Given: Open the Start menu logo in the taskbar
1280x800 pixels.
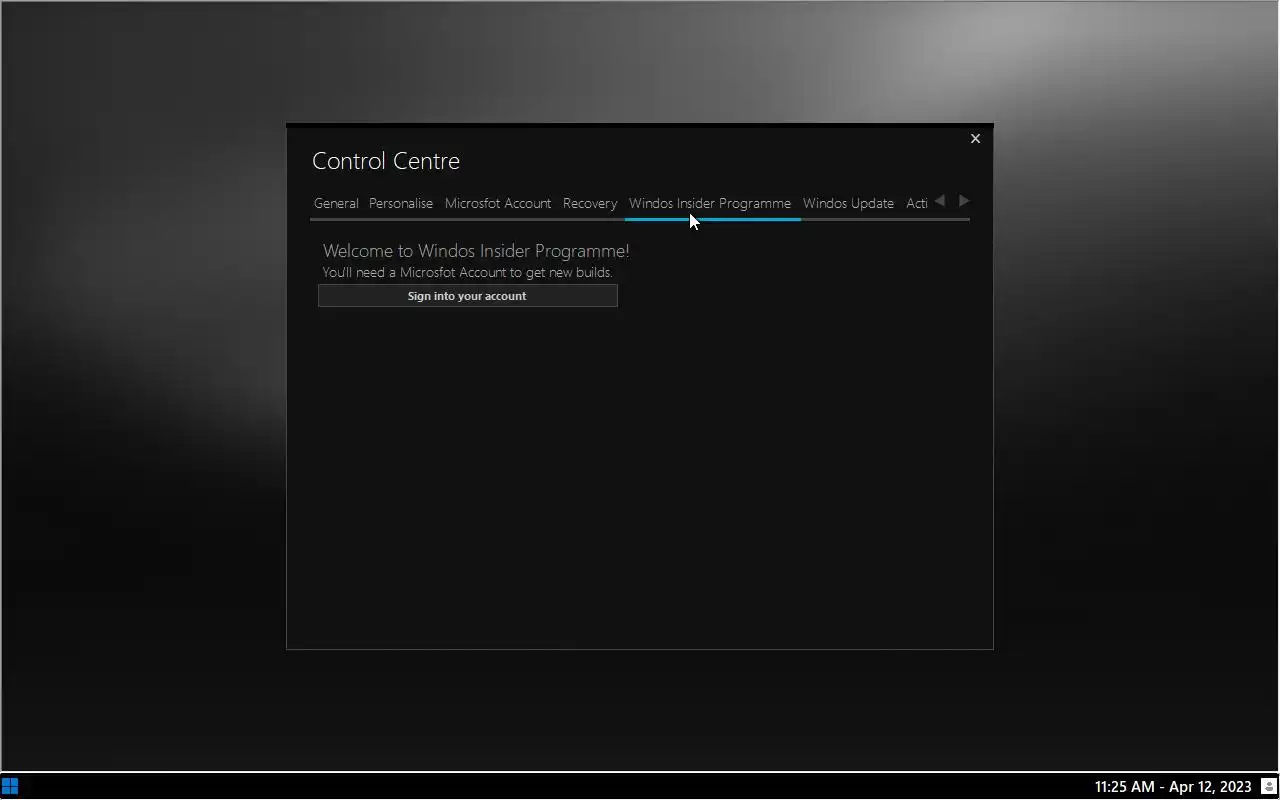Looking at the screenshot, I should point(10,786).
